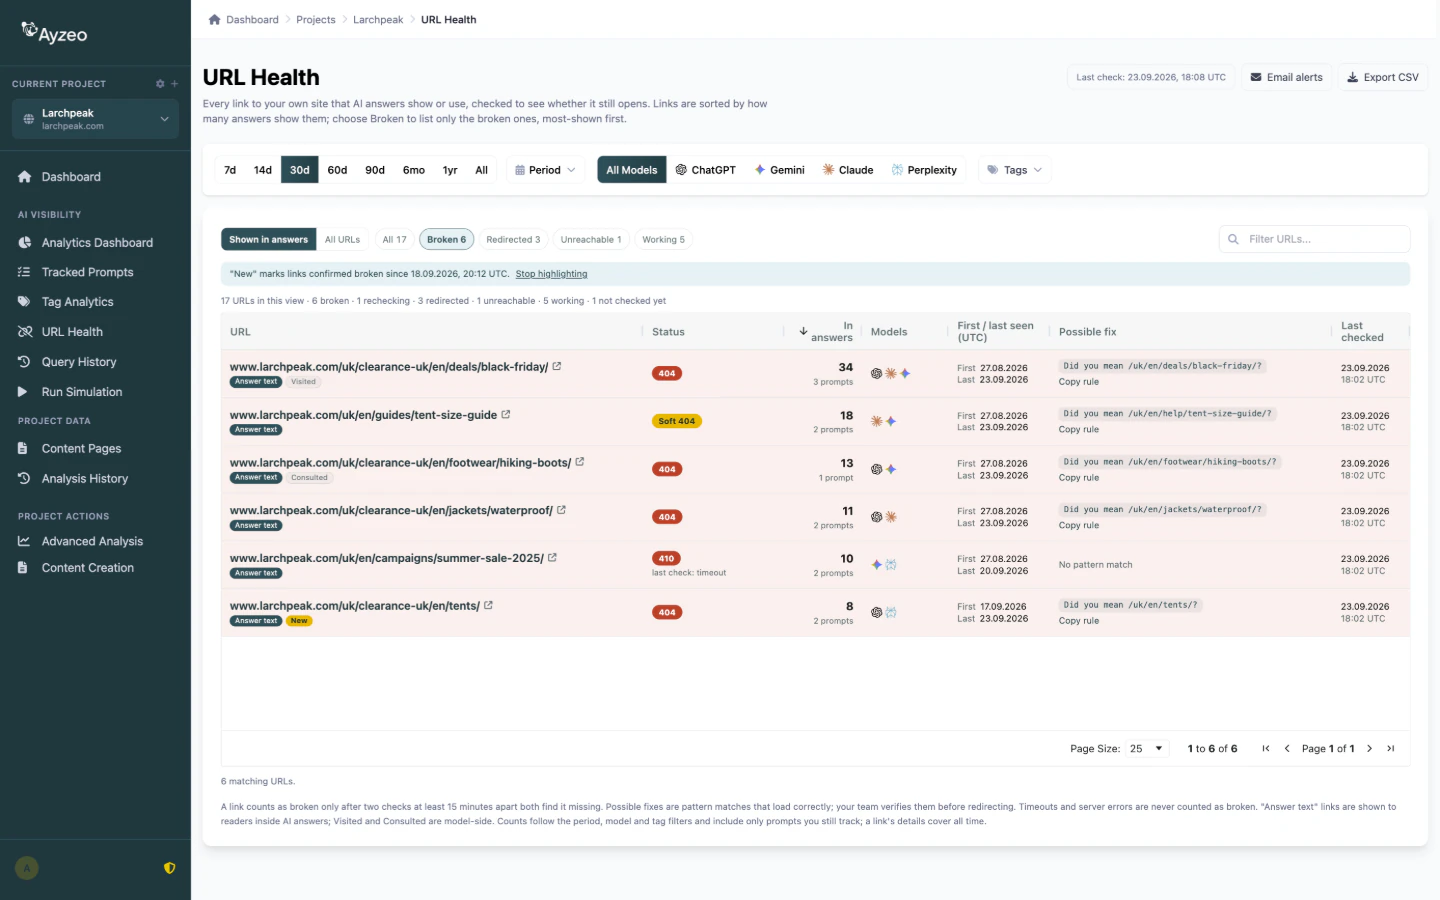Open project settings gear icon
This screenshot has width=1440, height=900.
tap(160, 84)
